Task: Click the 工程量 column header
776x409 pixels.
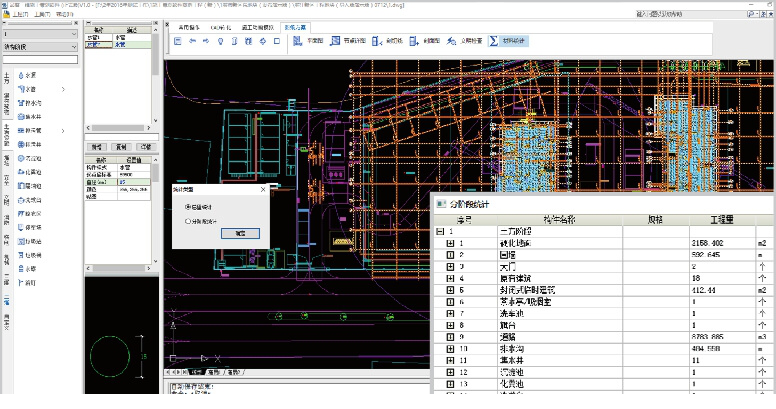Action: (x=722, y=219)
